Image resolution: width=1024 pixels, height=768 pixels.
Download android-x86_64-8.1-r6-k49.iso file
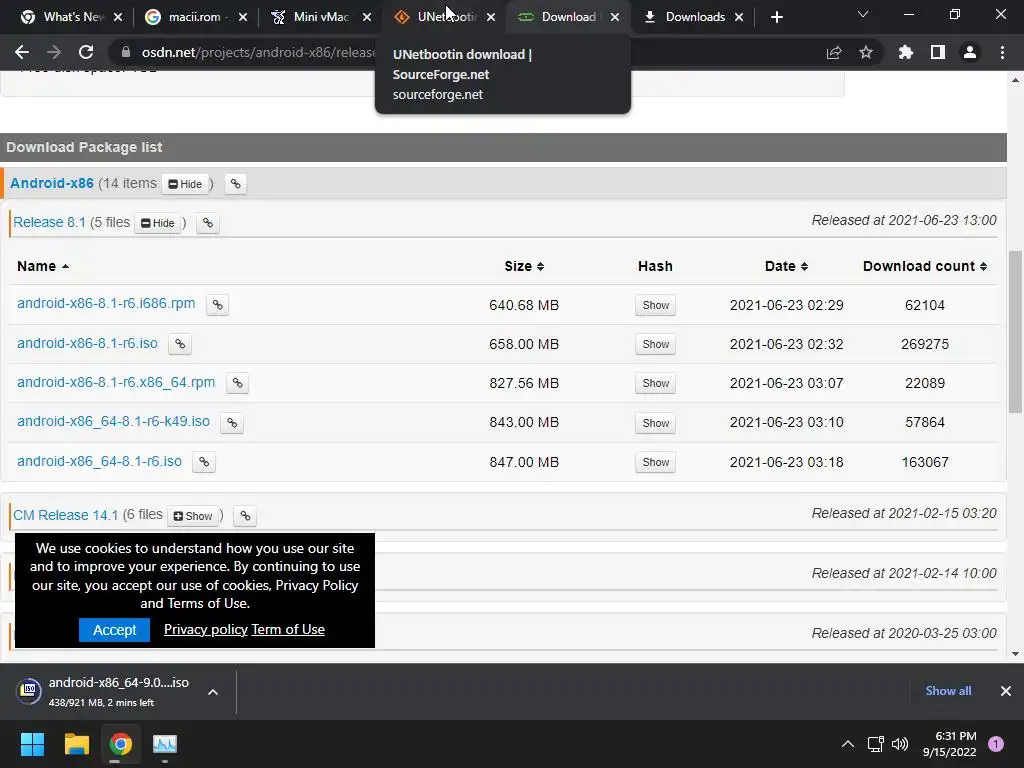click(114, 421)
